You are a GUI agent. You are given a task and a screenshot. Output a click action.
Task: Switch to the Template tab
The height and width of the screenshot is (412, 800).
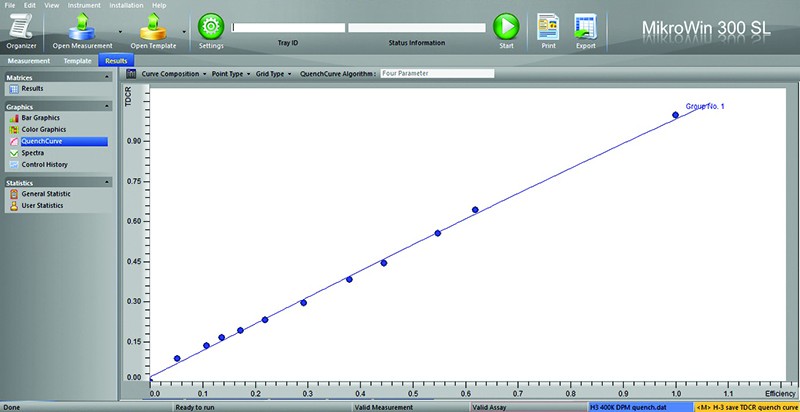tap(77, 60)
